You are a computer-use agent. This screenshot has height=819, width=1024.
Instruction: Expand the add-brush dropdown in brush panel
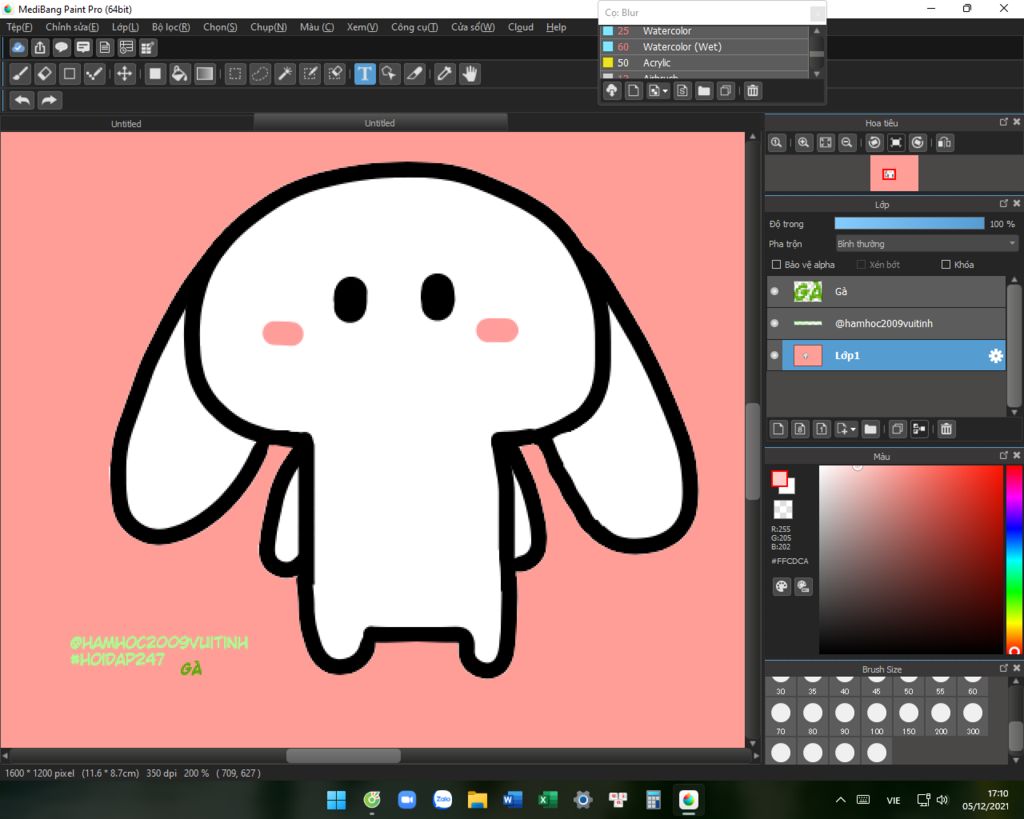(x=658, y=91)
